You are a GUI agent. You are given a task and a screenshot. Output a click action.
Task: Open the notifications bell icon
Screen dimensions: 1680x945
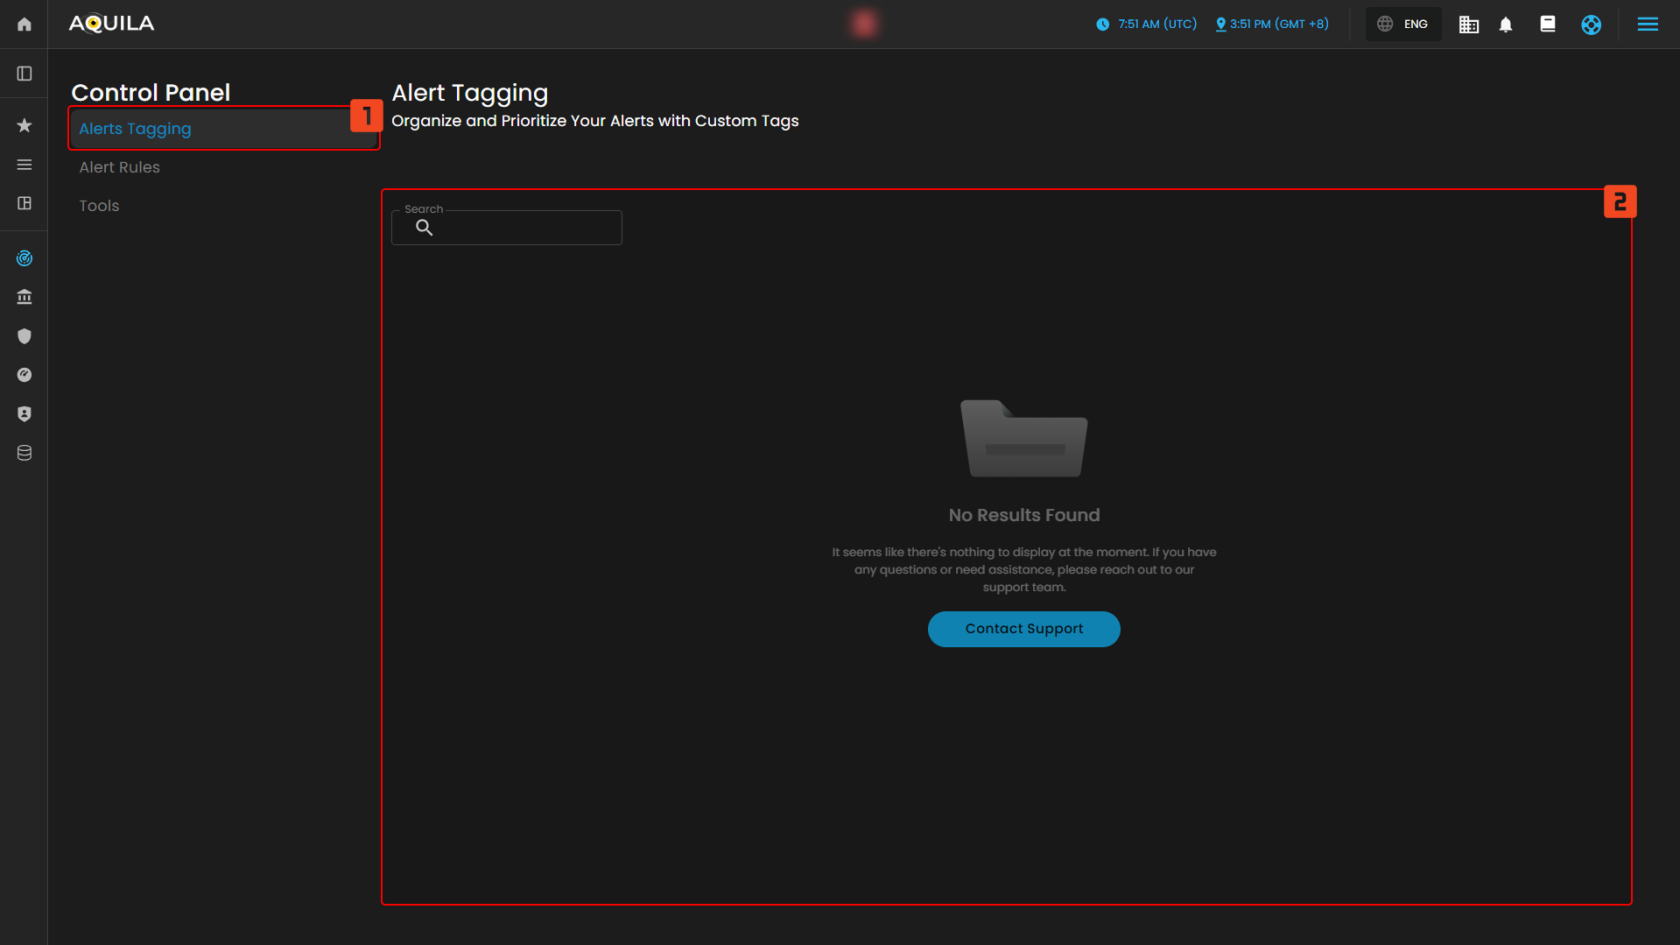1506,23
